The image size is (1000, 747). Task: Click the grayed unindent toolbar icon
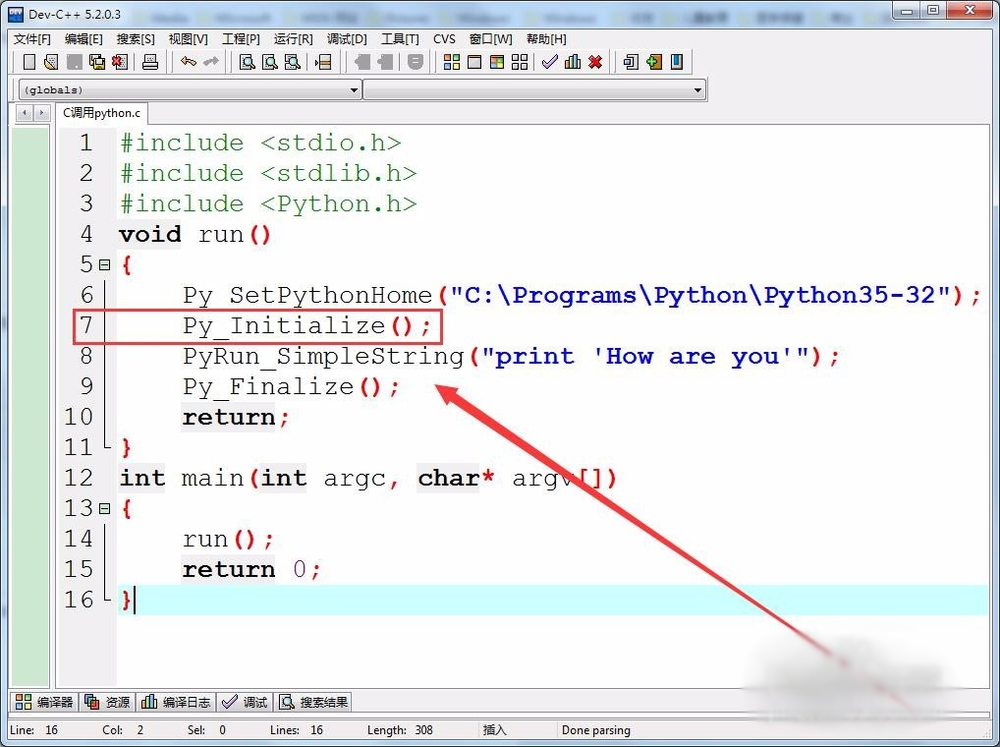tap(362, 62)
